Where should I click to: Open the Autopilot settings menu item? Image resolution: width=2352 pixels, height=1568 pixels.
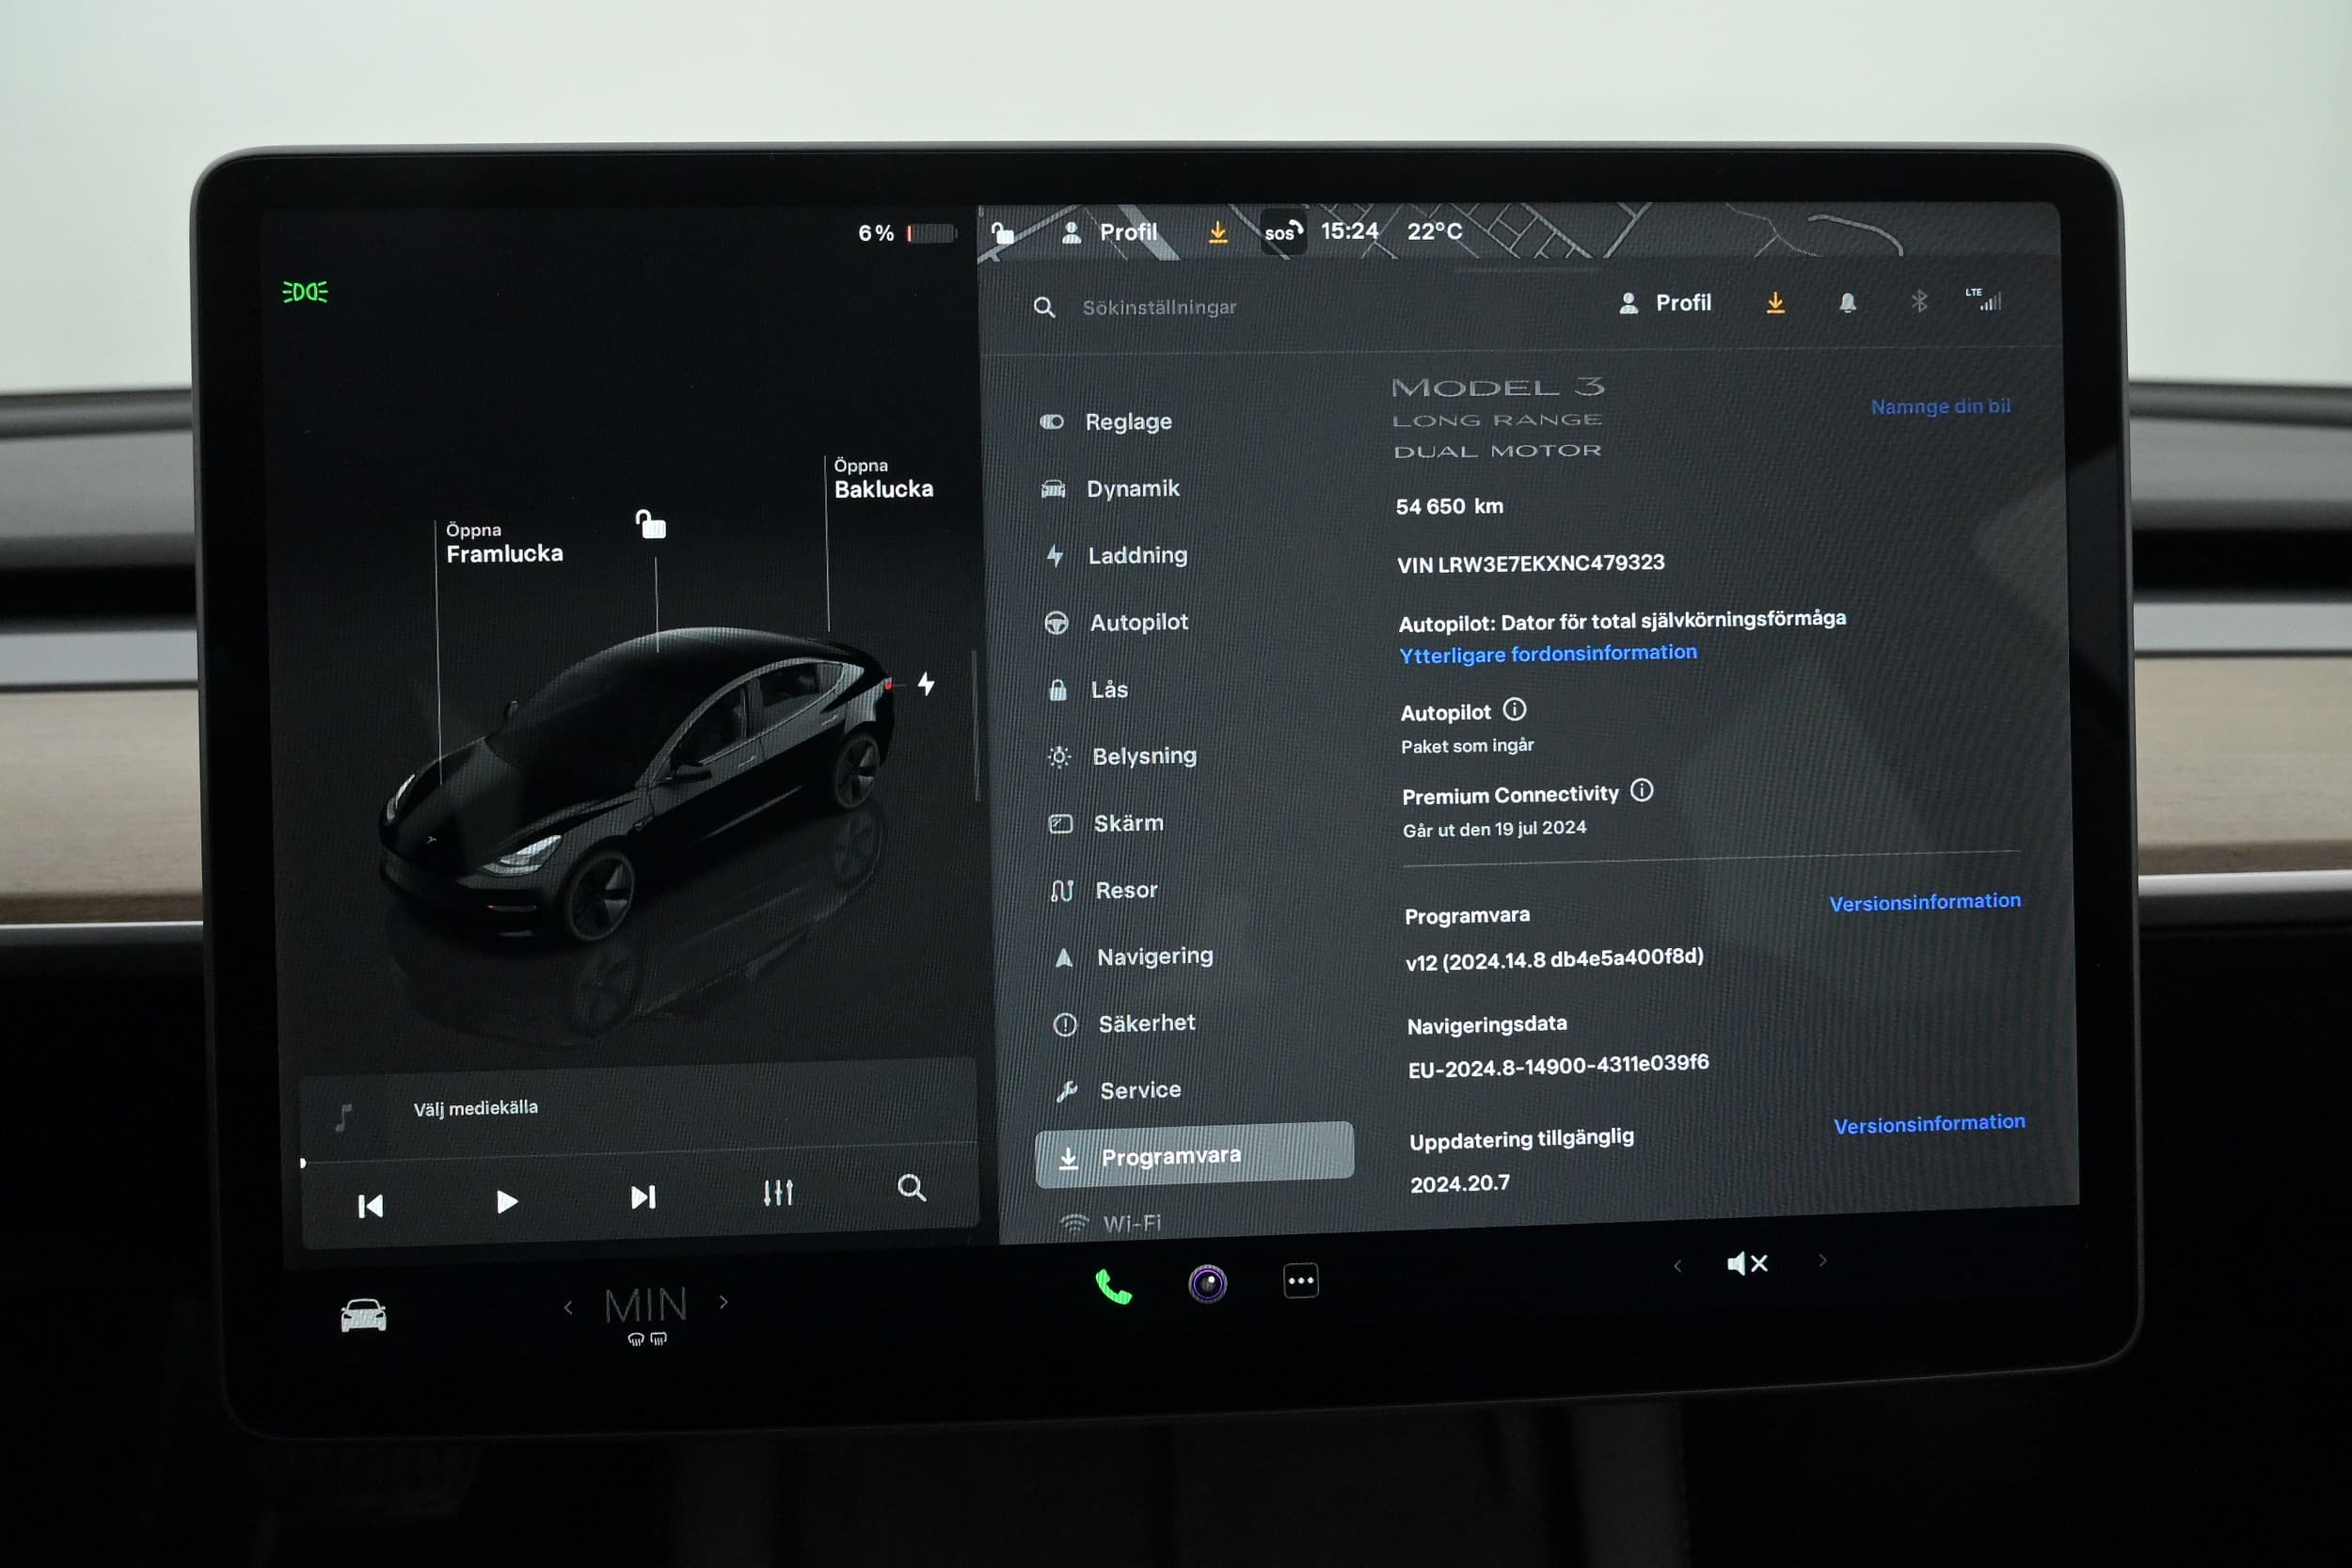(1138, 622)
